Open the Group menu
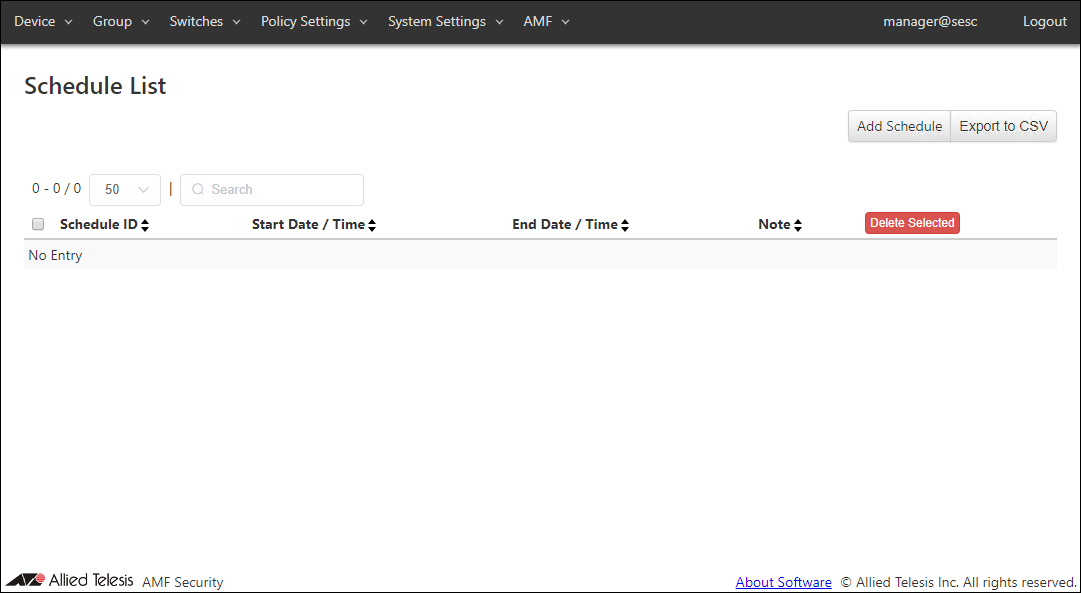This screenshot has height=593, width=1081. pos(121,22)
